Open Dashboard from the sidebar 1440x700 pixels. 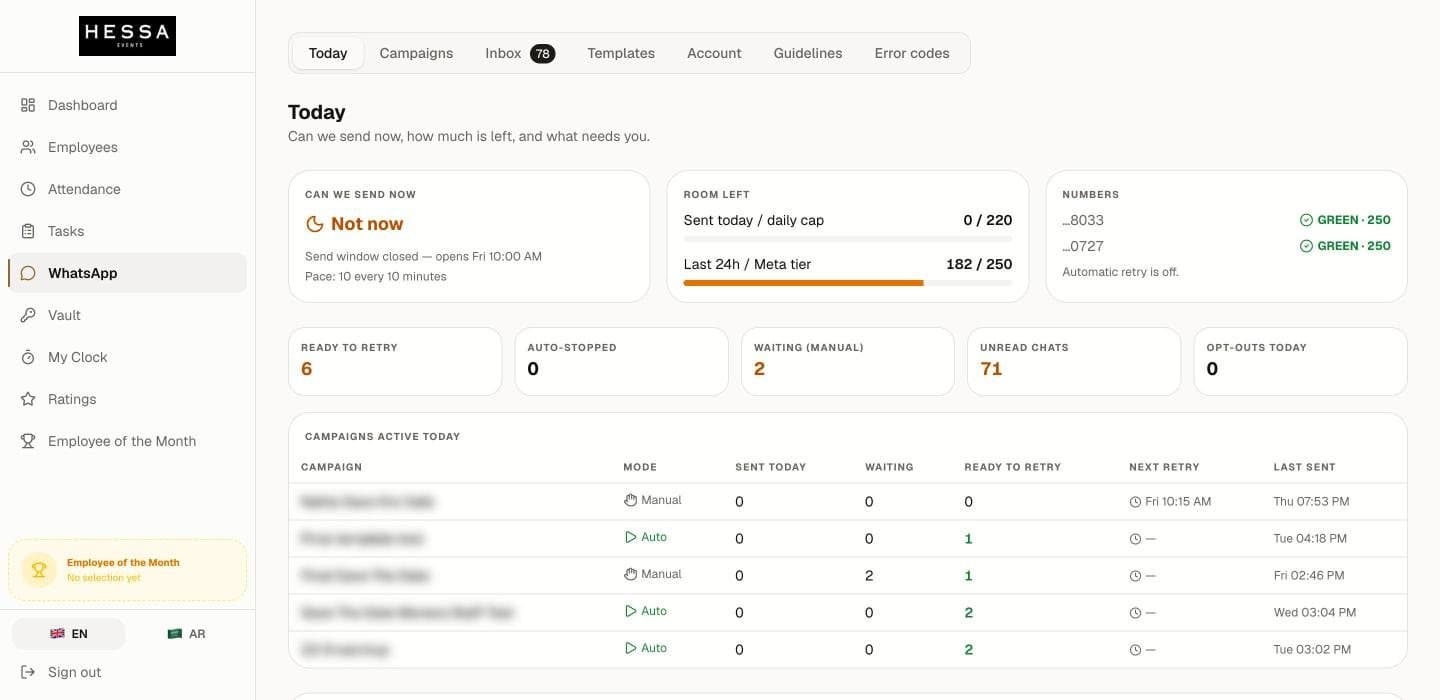pos(127,105)
